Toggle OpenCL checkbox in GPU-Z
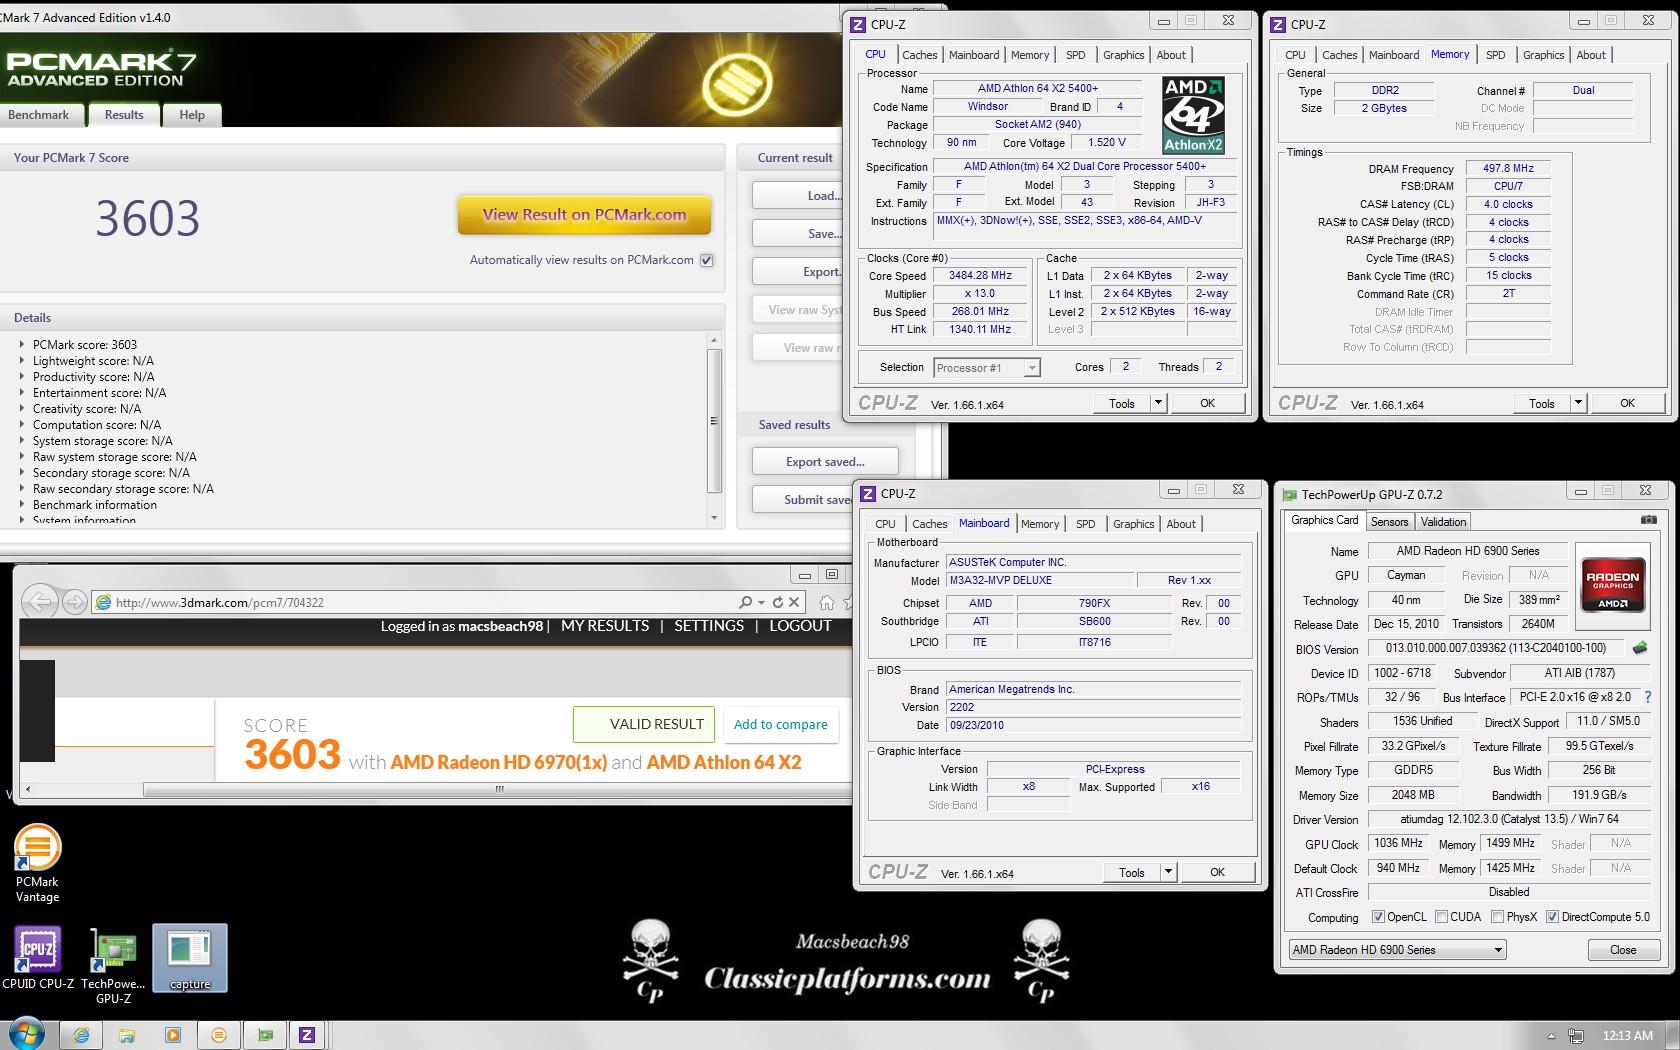Viewport: 1680px width, 1050px height. tap(1378, 917)
